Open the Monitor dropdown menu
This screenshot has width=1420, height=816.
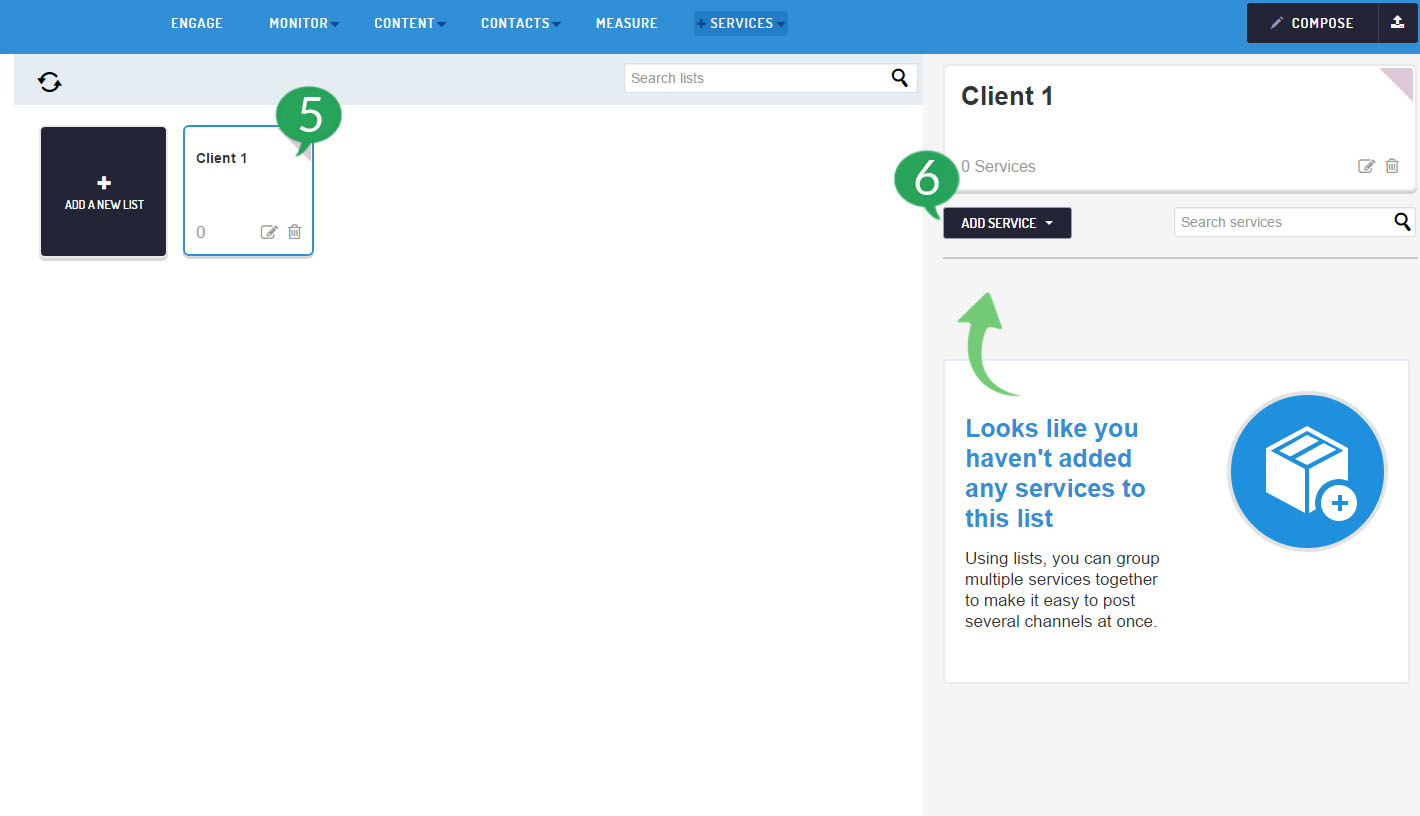[x=304, y=23]
